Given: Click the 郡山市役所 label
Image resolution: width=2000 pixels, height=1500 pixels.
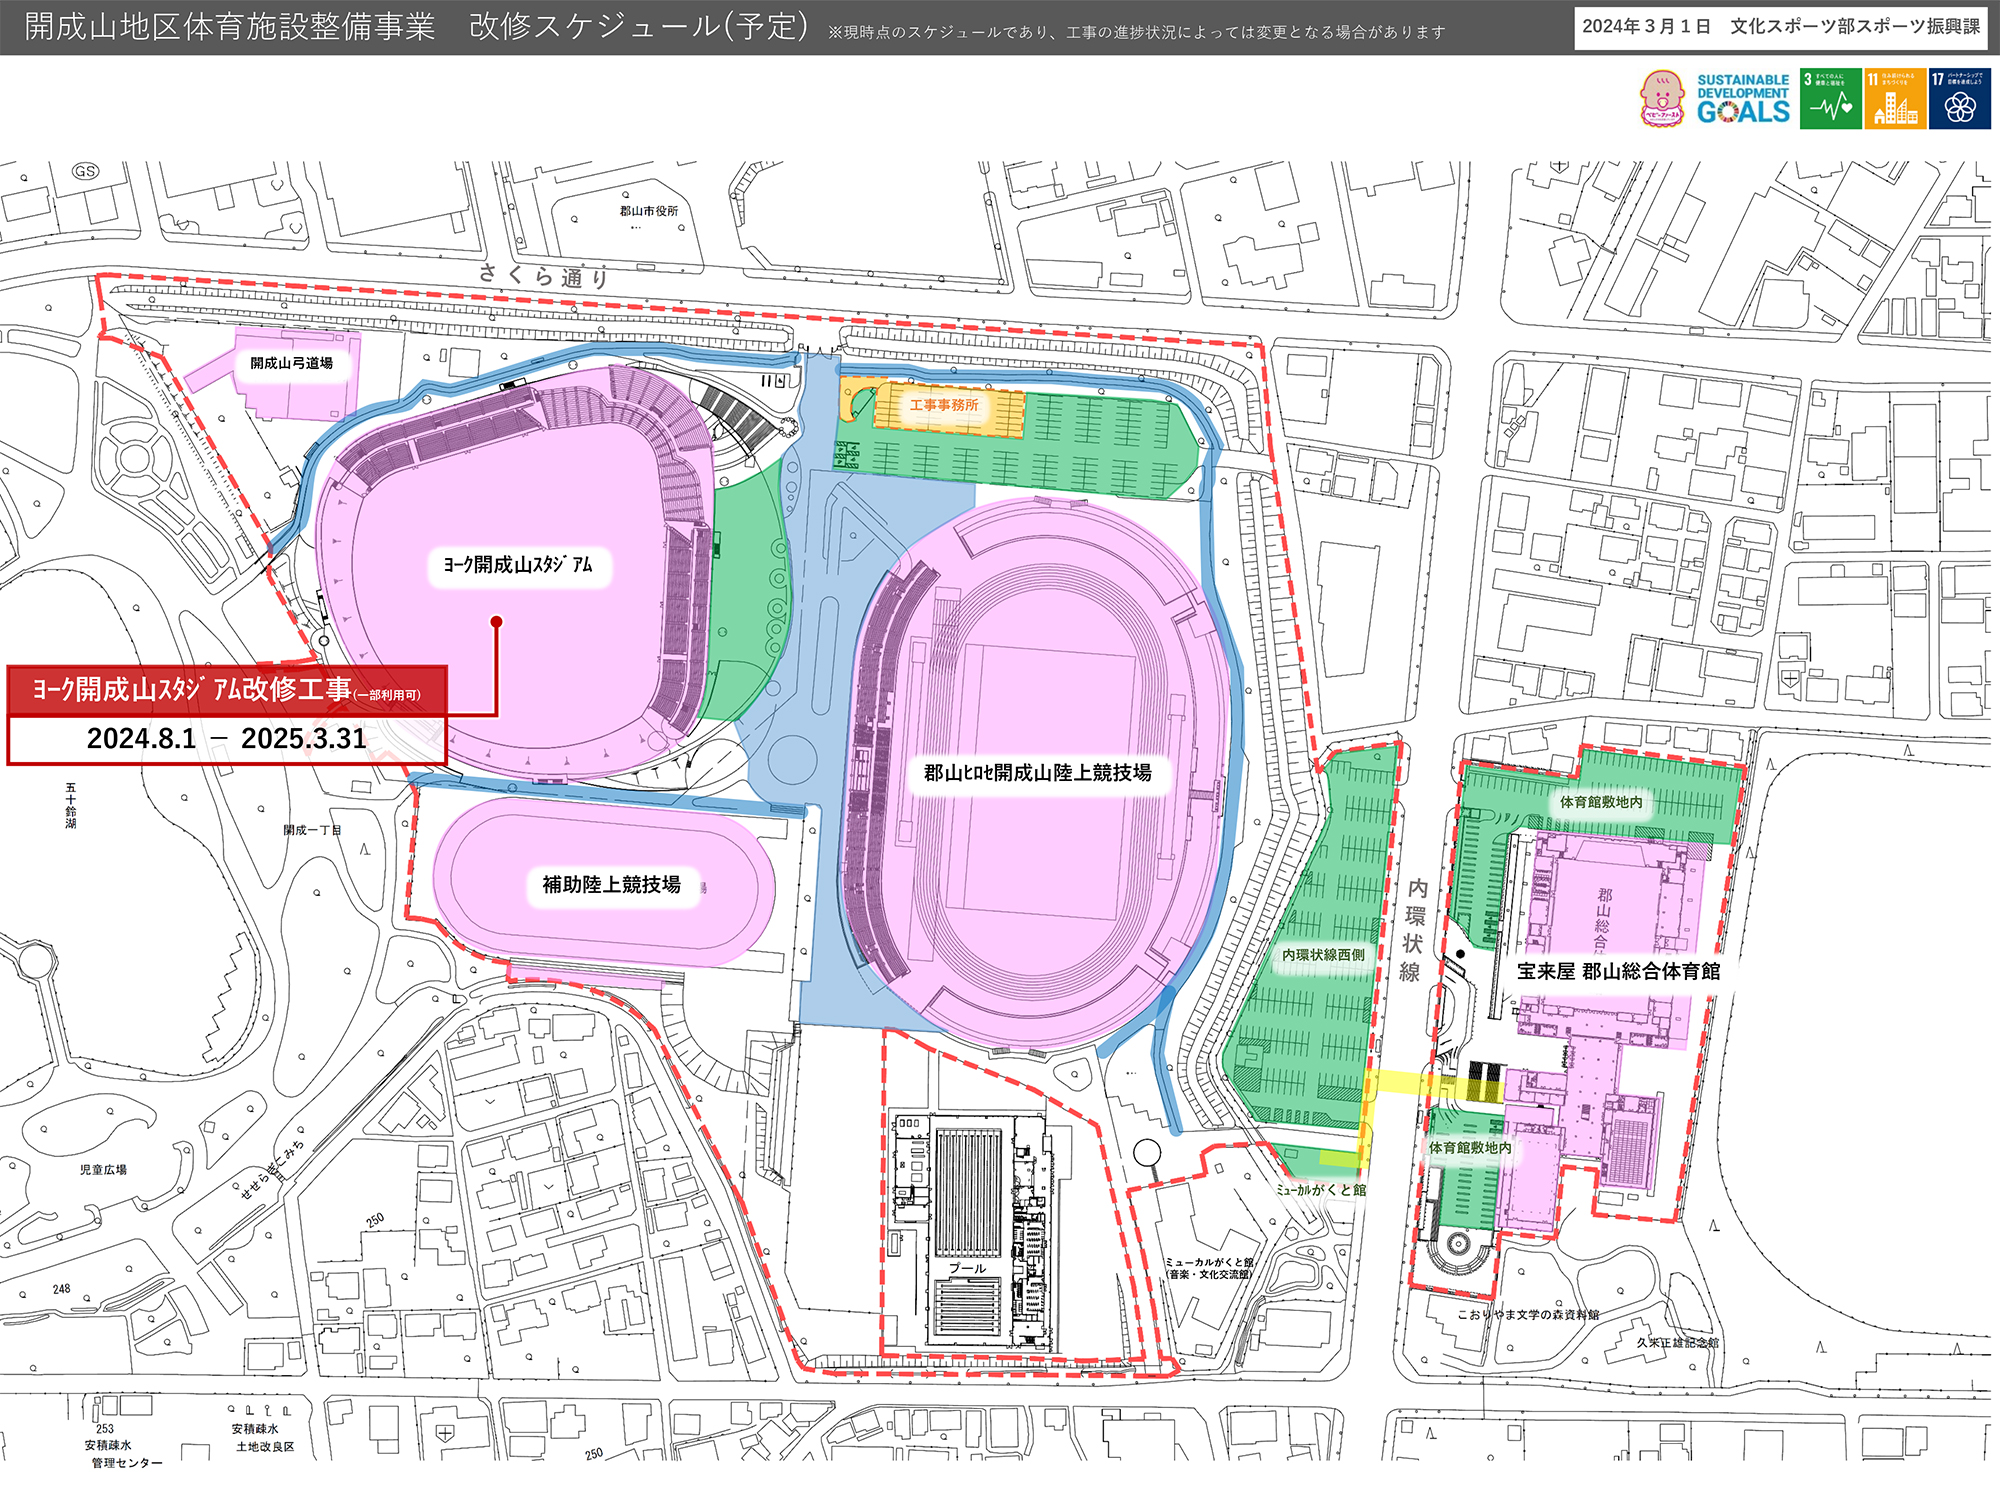Looking at the screenshot, I should click(649, 211).
